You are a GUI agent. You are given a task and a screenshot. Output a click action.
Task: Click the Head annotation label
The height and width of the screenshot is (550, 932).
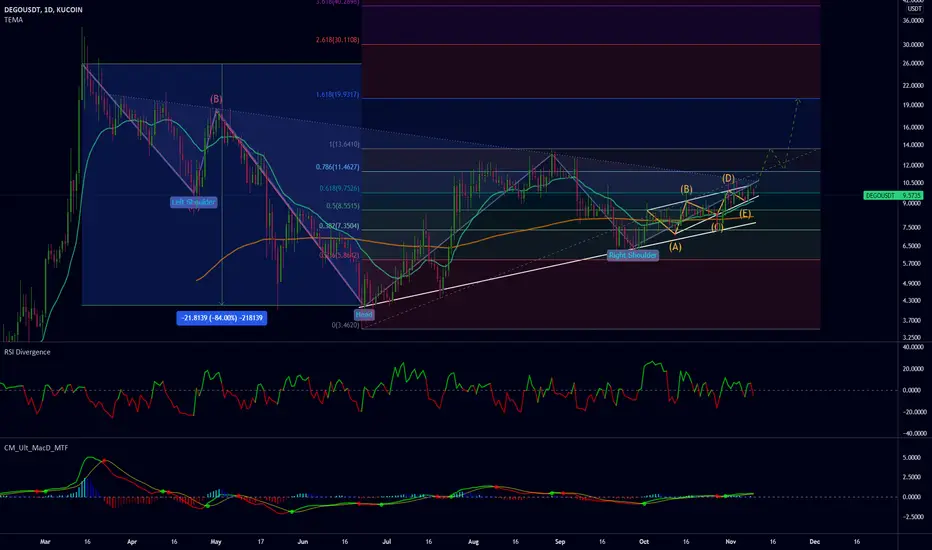(364, 315)
